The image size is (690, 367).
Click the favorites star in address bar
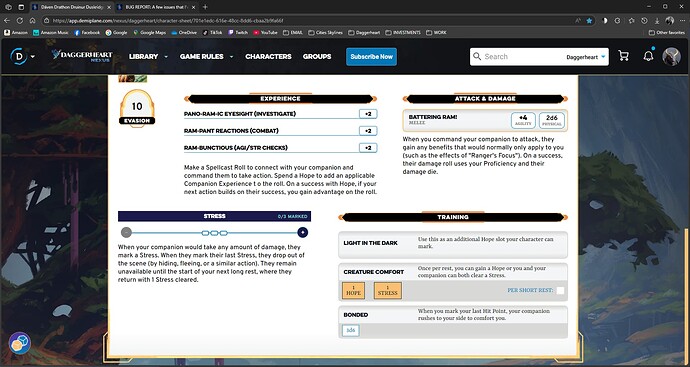pos(589,20)
